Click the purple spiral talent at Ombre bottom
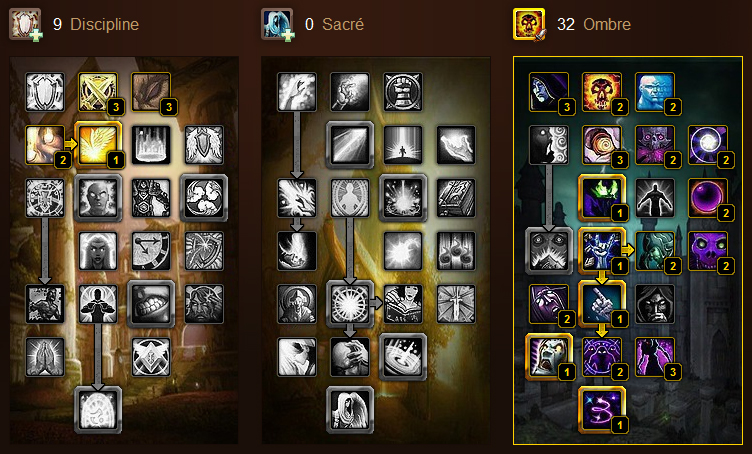The height and width of the screenshot is (454, 752). [601, 410]
